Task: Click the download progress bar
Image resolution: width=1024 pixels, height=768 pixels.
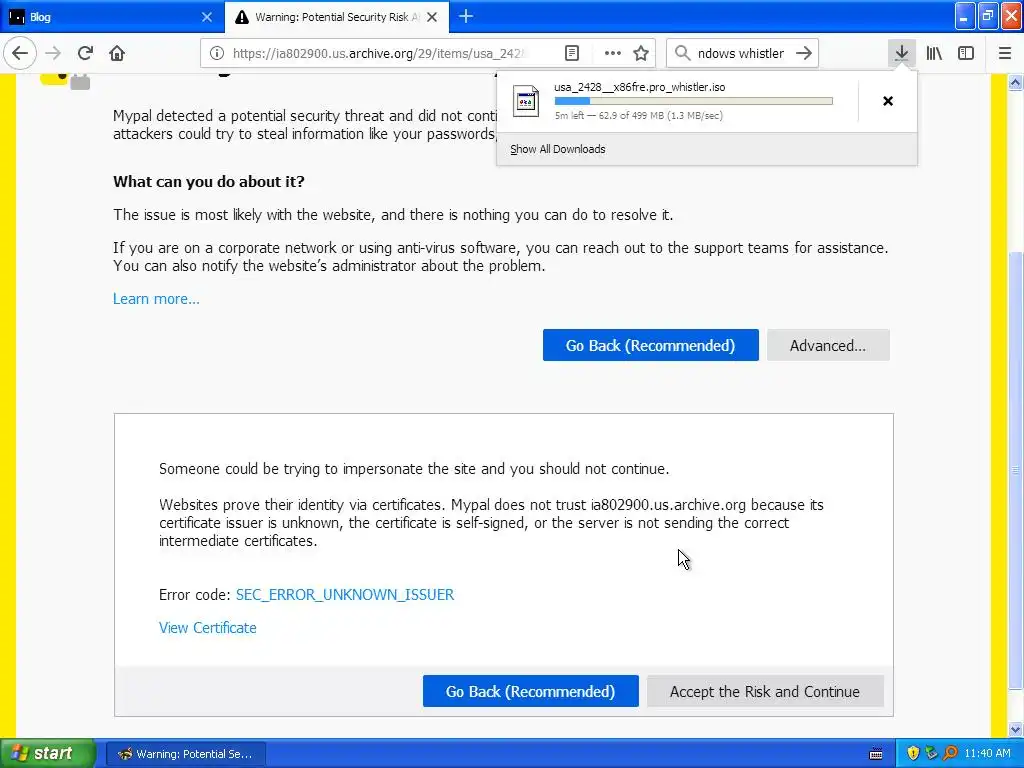Action: pos(694,101)
